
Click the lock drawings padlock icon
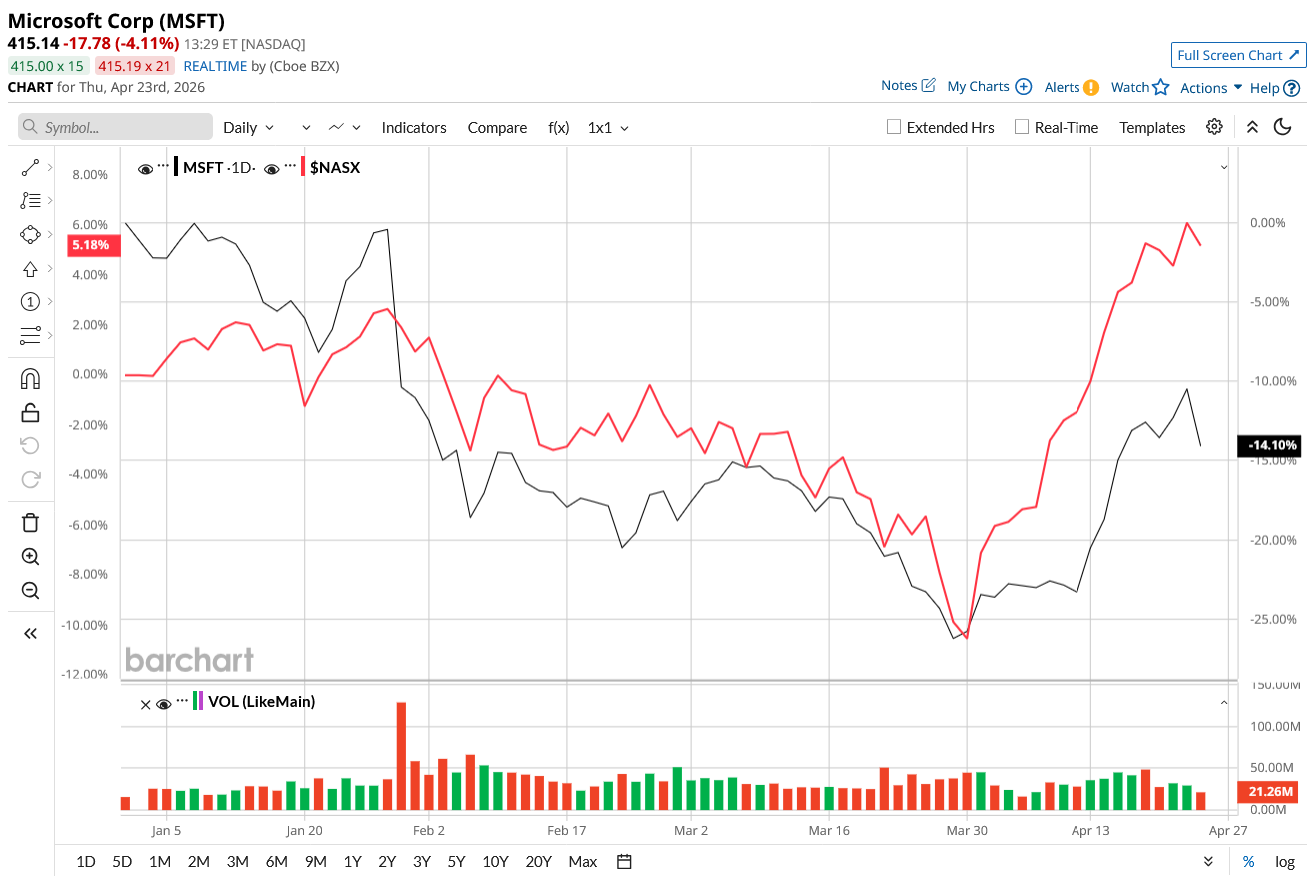pyautogui.click(x=30, y=412)
